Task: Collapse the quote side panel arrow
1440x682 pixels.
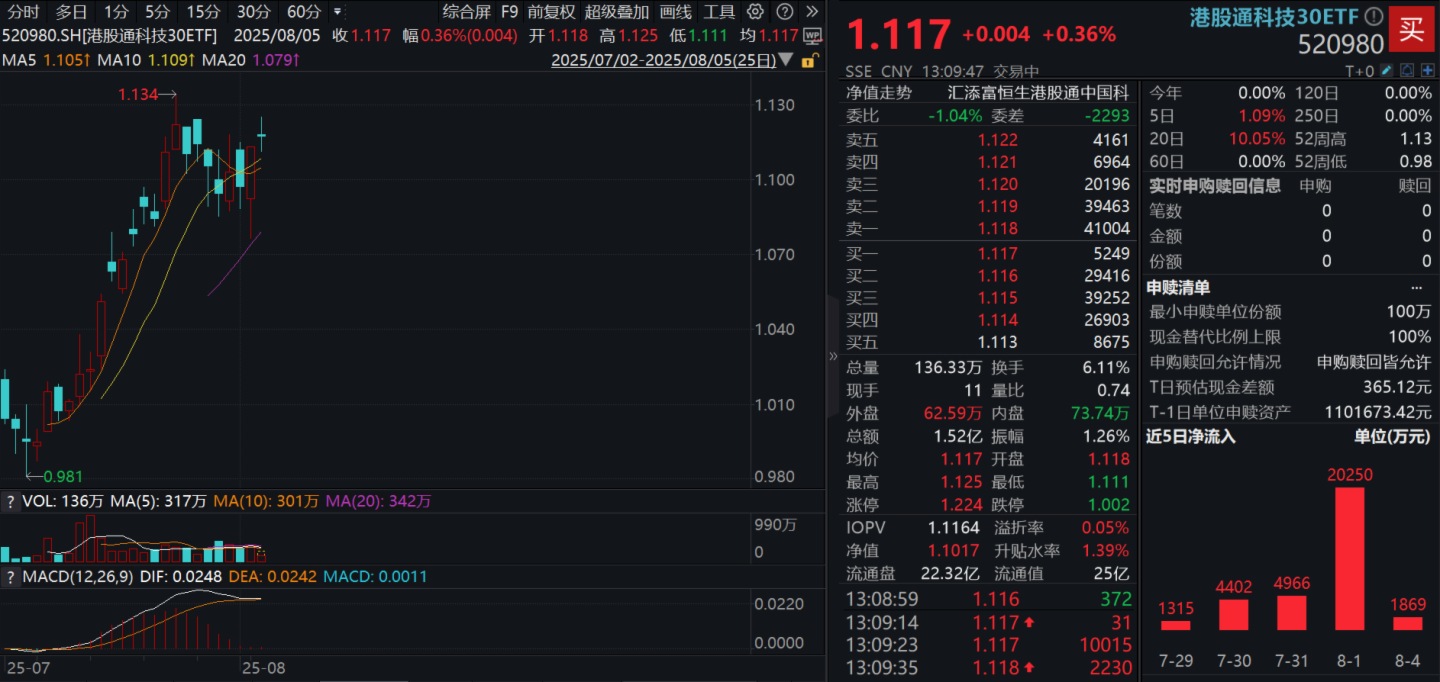Action: click(833, 356)
